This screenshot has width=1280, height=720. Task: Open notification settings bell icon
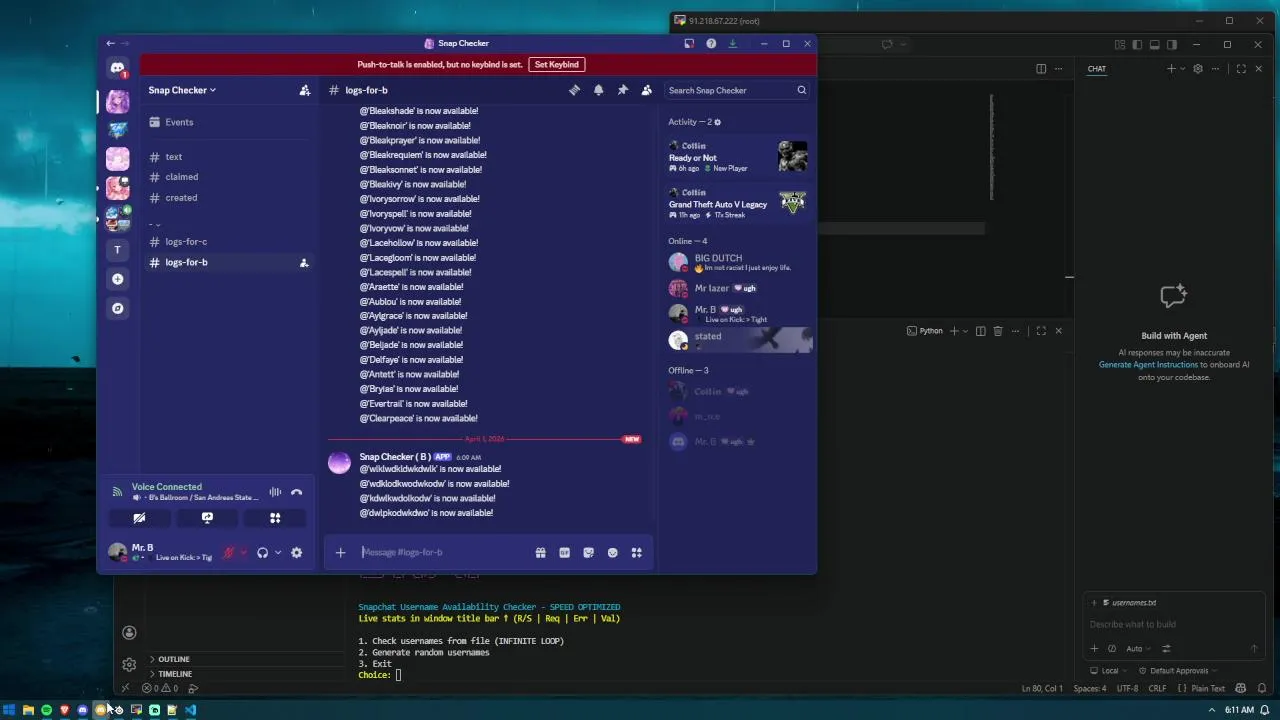click(598, 90)
